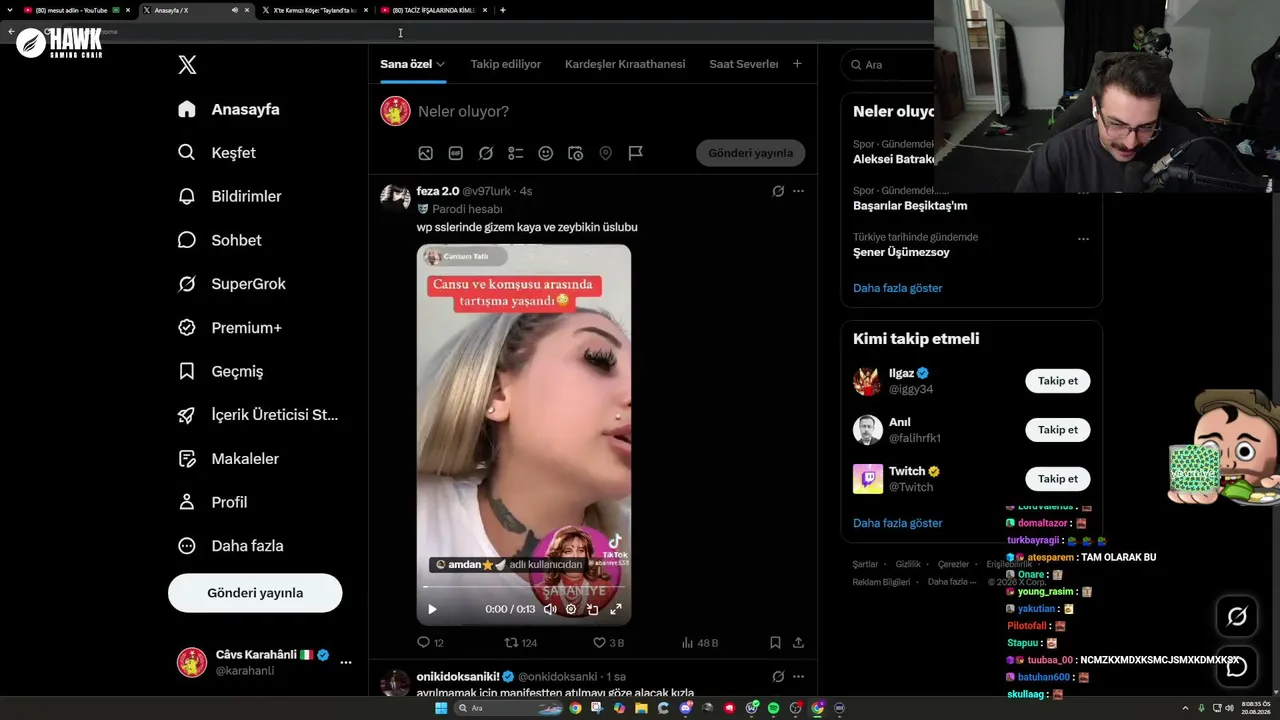Screen dimensions: 1280x720
Task: Open video settings gear icon
Action: [571, 609]
